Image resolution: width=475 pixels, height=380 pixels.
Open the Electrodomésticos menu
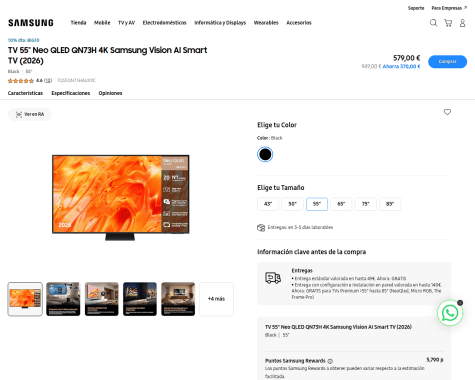[164, 23]
